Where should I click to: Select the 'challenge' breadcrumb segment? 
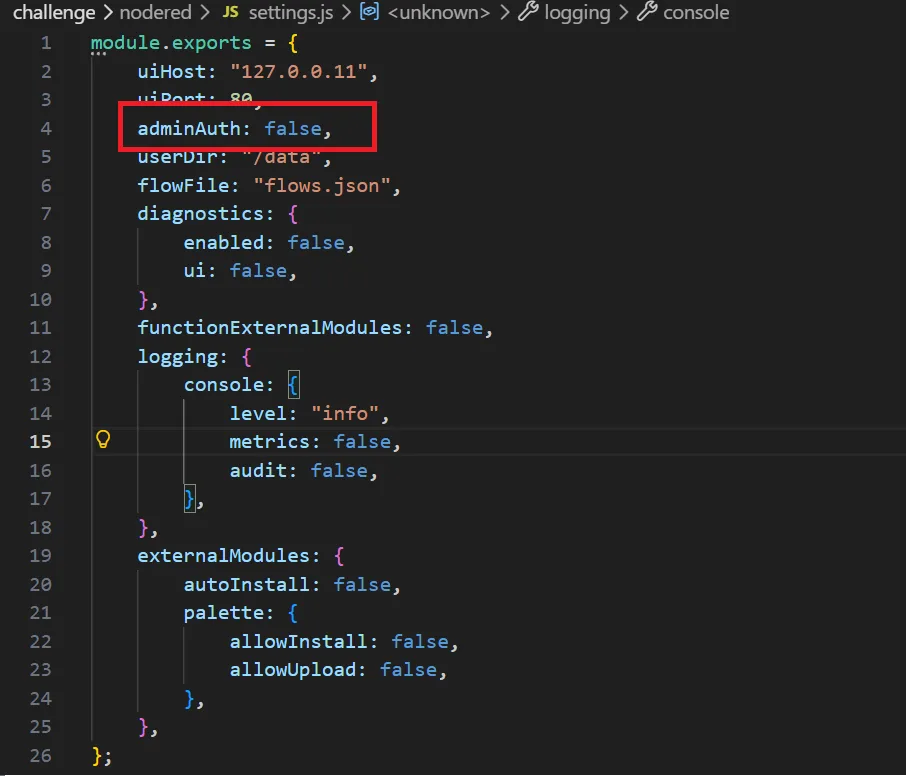click(x=54, y=12)
